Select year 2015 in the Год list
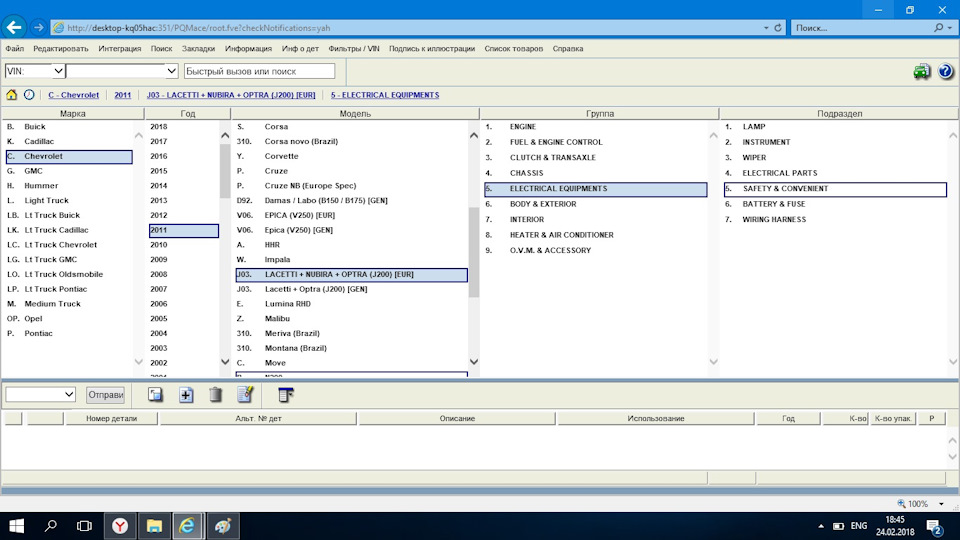960x540 pixels. [184, 171]
